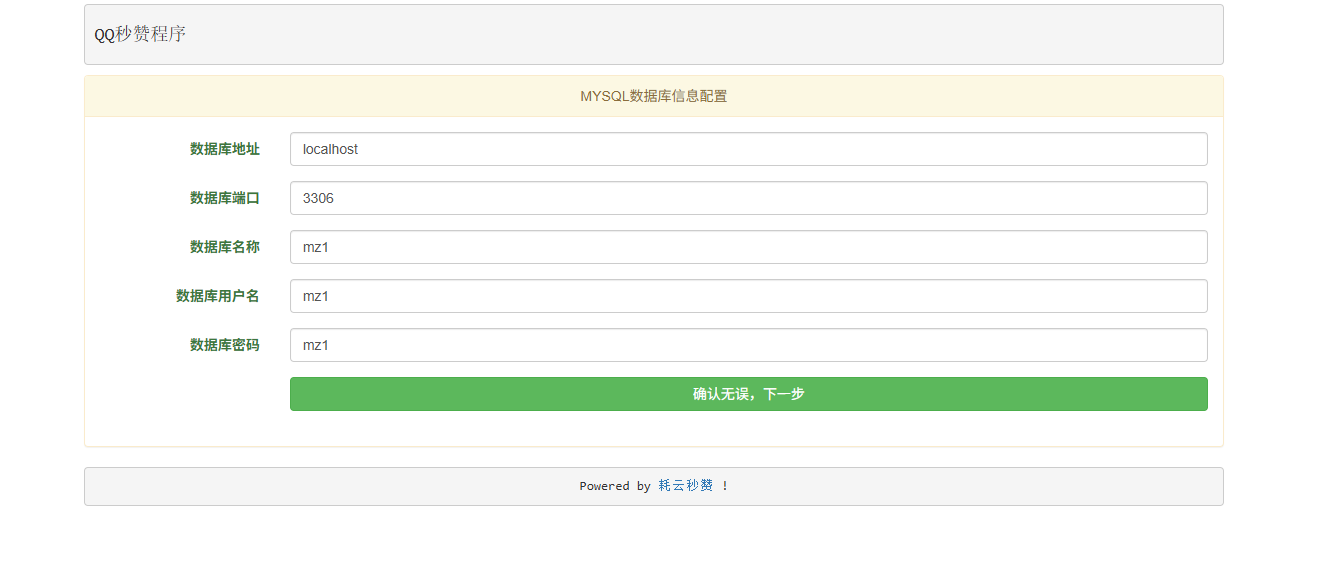Click into the 数据库用户名 input field
The height and width of the screenshot is (566, 1340).
[748, 296]
